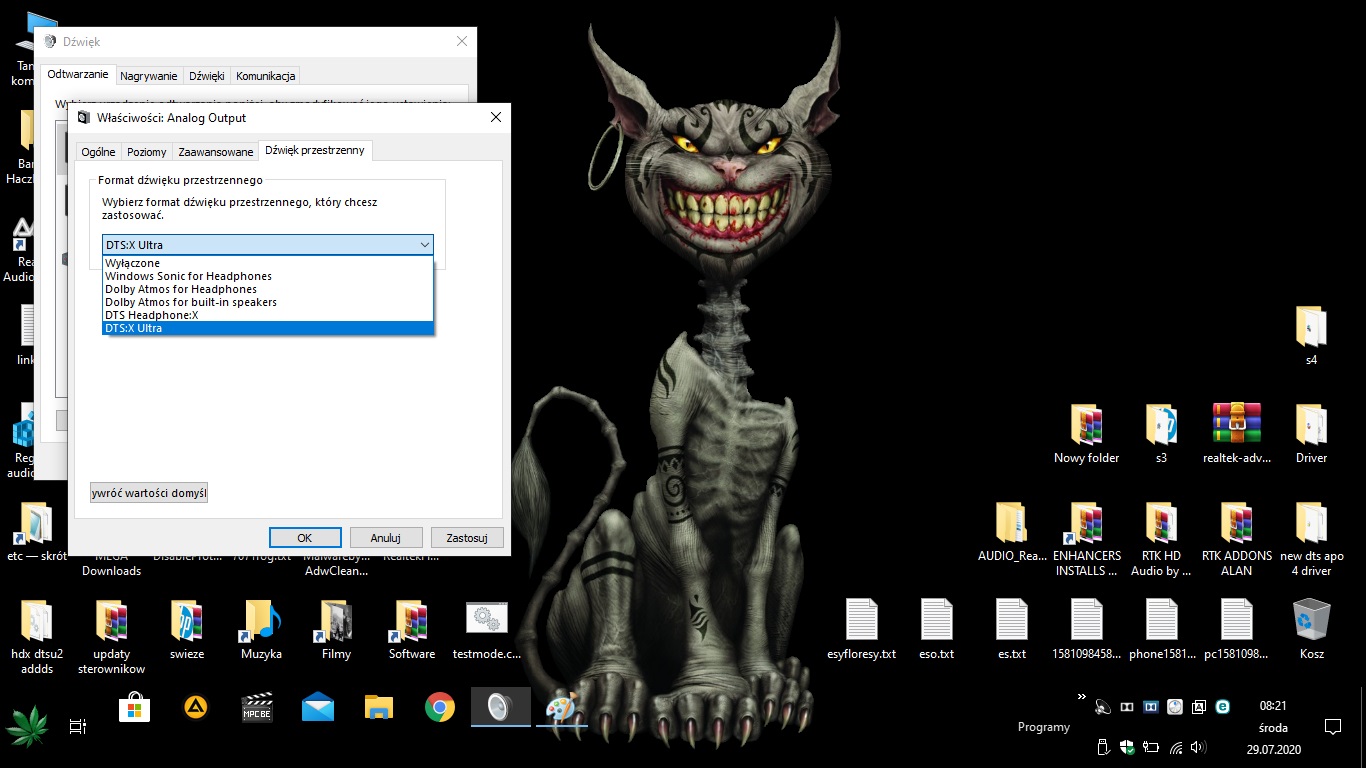Click Przywróć wartości domyślne button
Screen dimensions: 1366x768
click(x=149, y=493)
